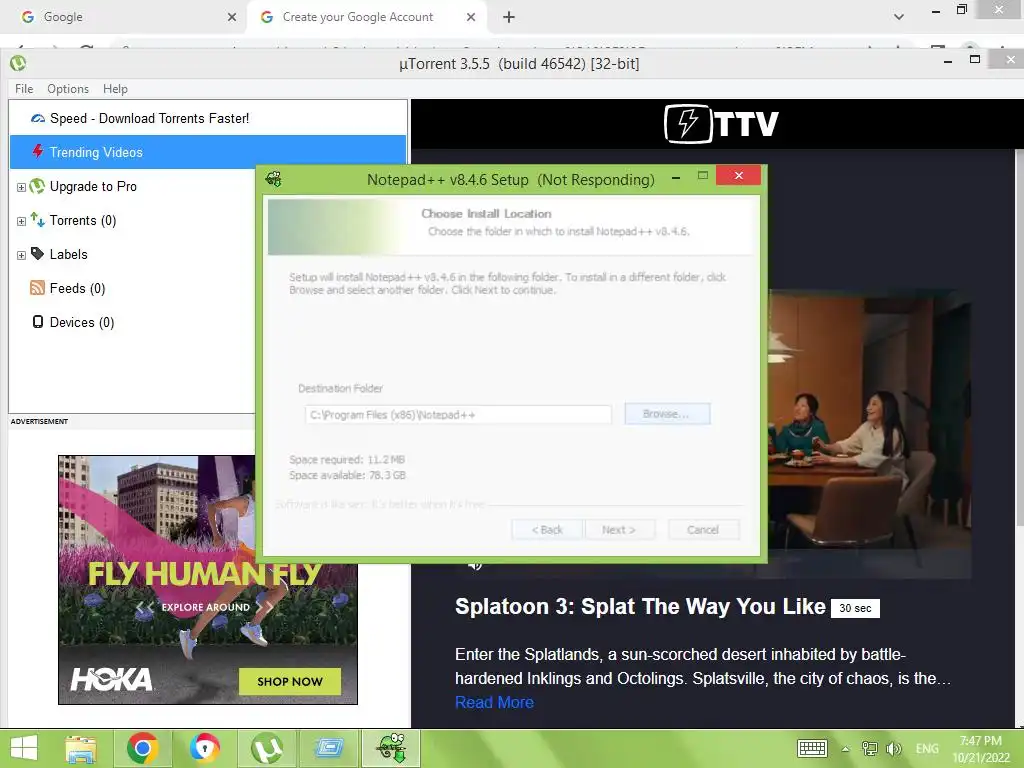Select Feeds (0) in the sidebar

(x=77, y=288)
